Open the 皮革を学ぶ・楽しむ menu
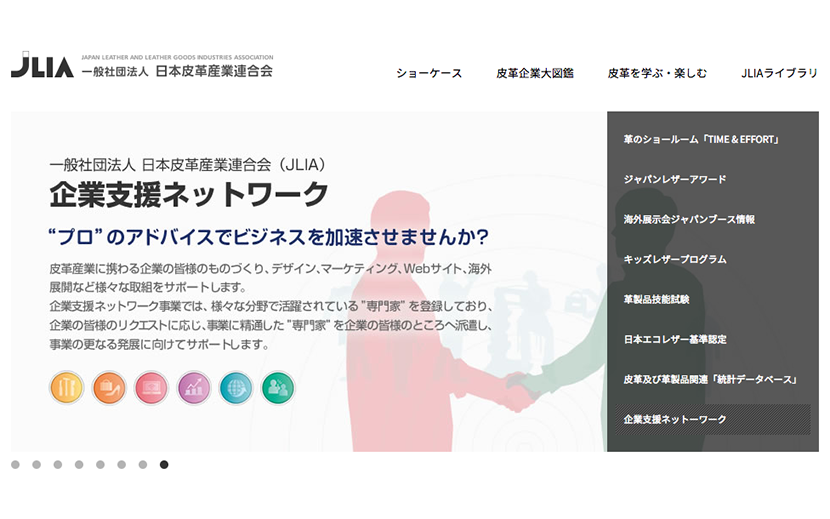830x519 pixels. tap(657, 73)
